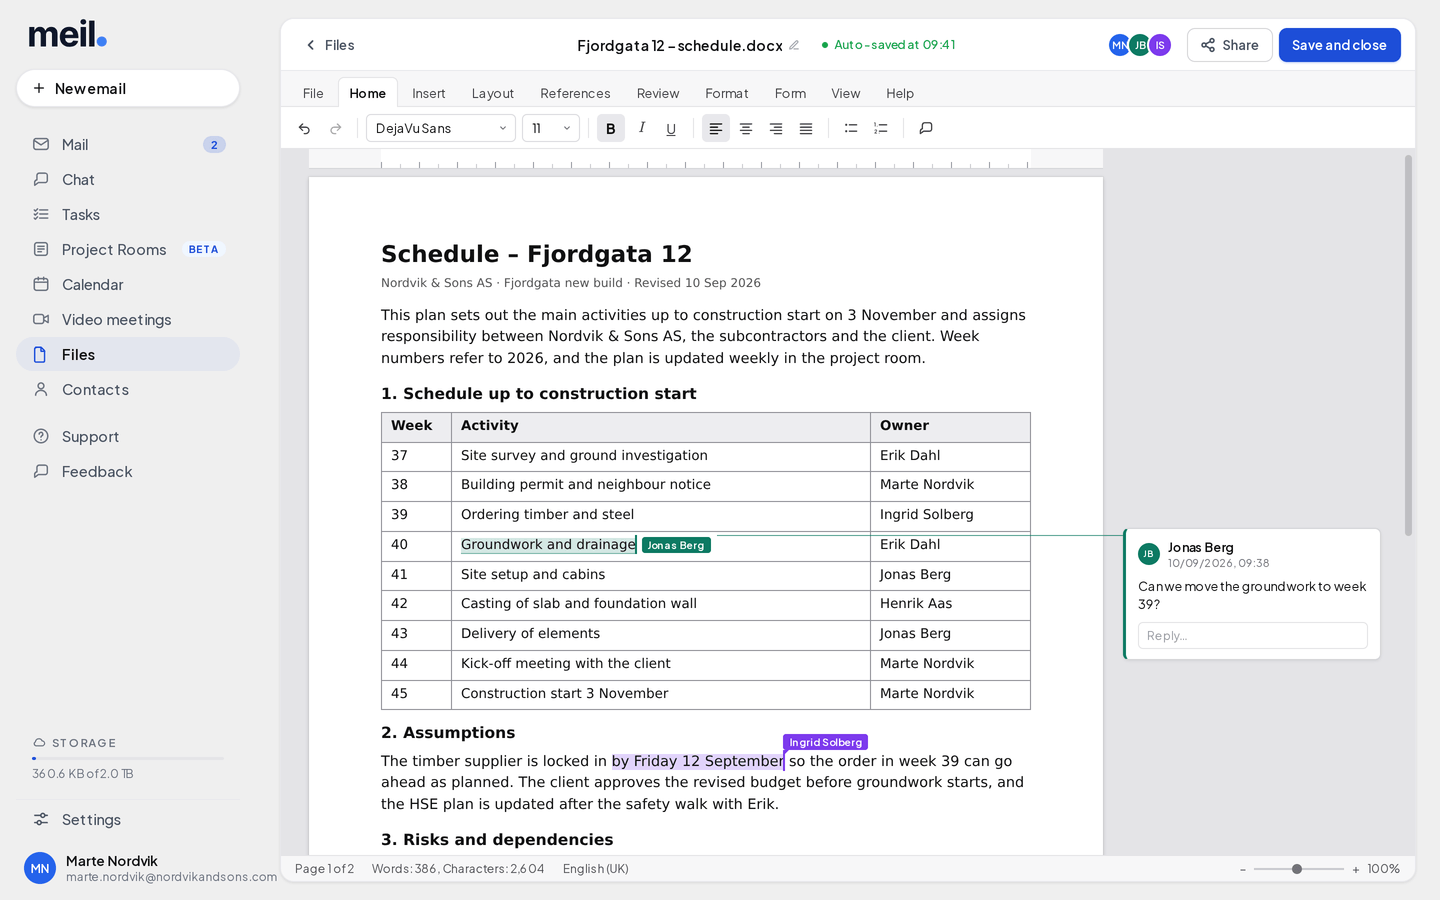Click the Page 1 of 2 indicator
This screenshot has width=1440, height=900.
(324, 869)
